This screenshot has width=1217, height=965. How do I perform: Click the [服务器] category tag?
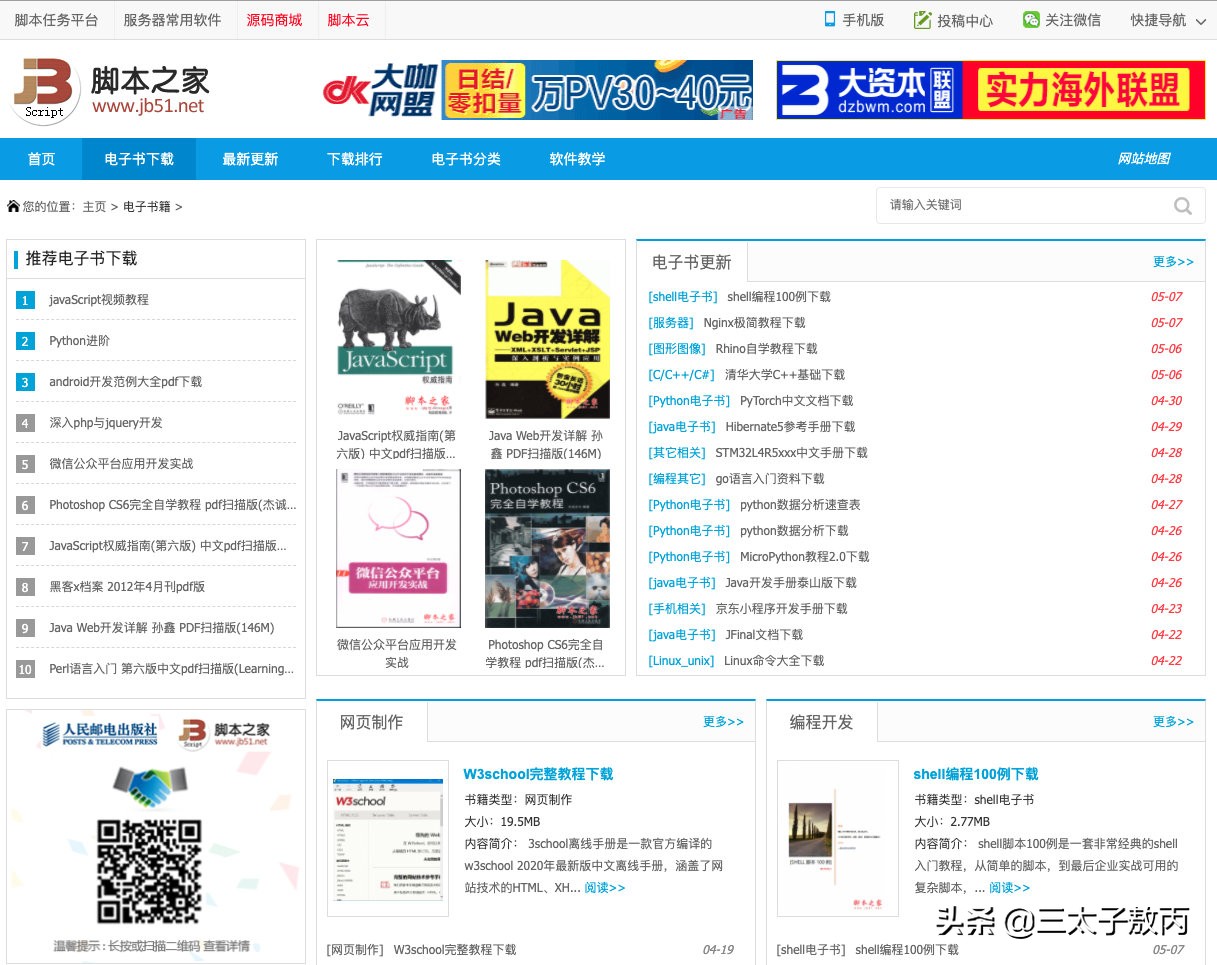point(671,323)
